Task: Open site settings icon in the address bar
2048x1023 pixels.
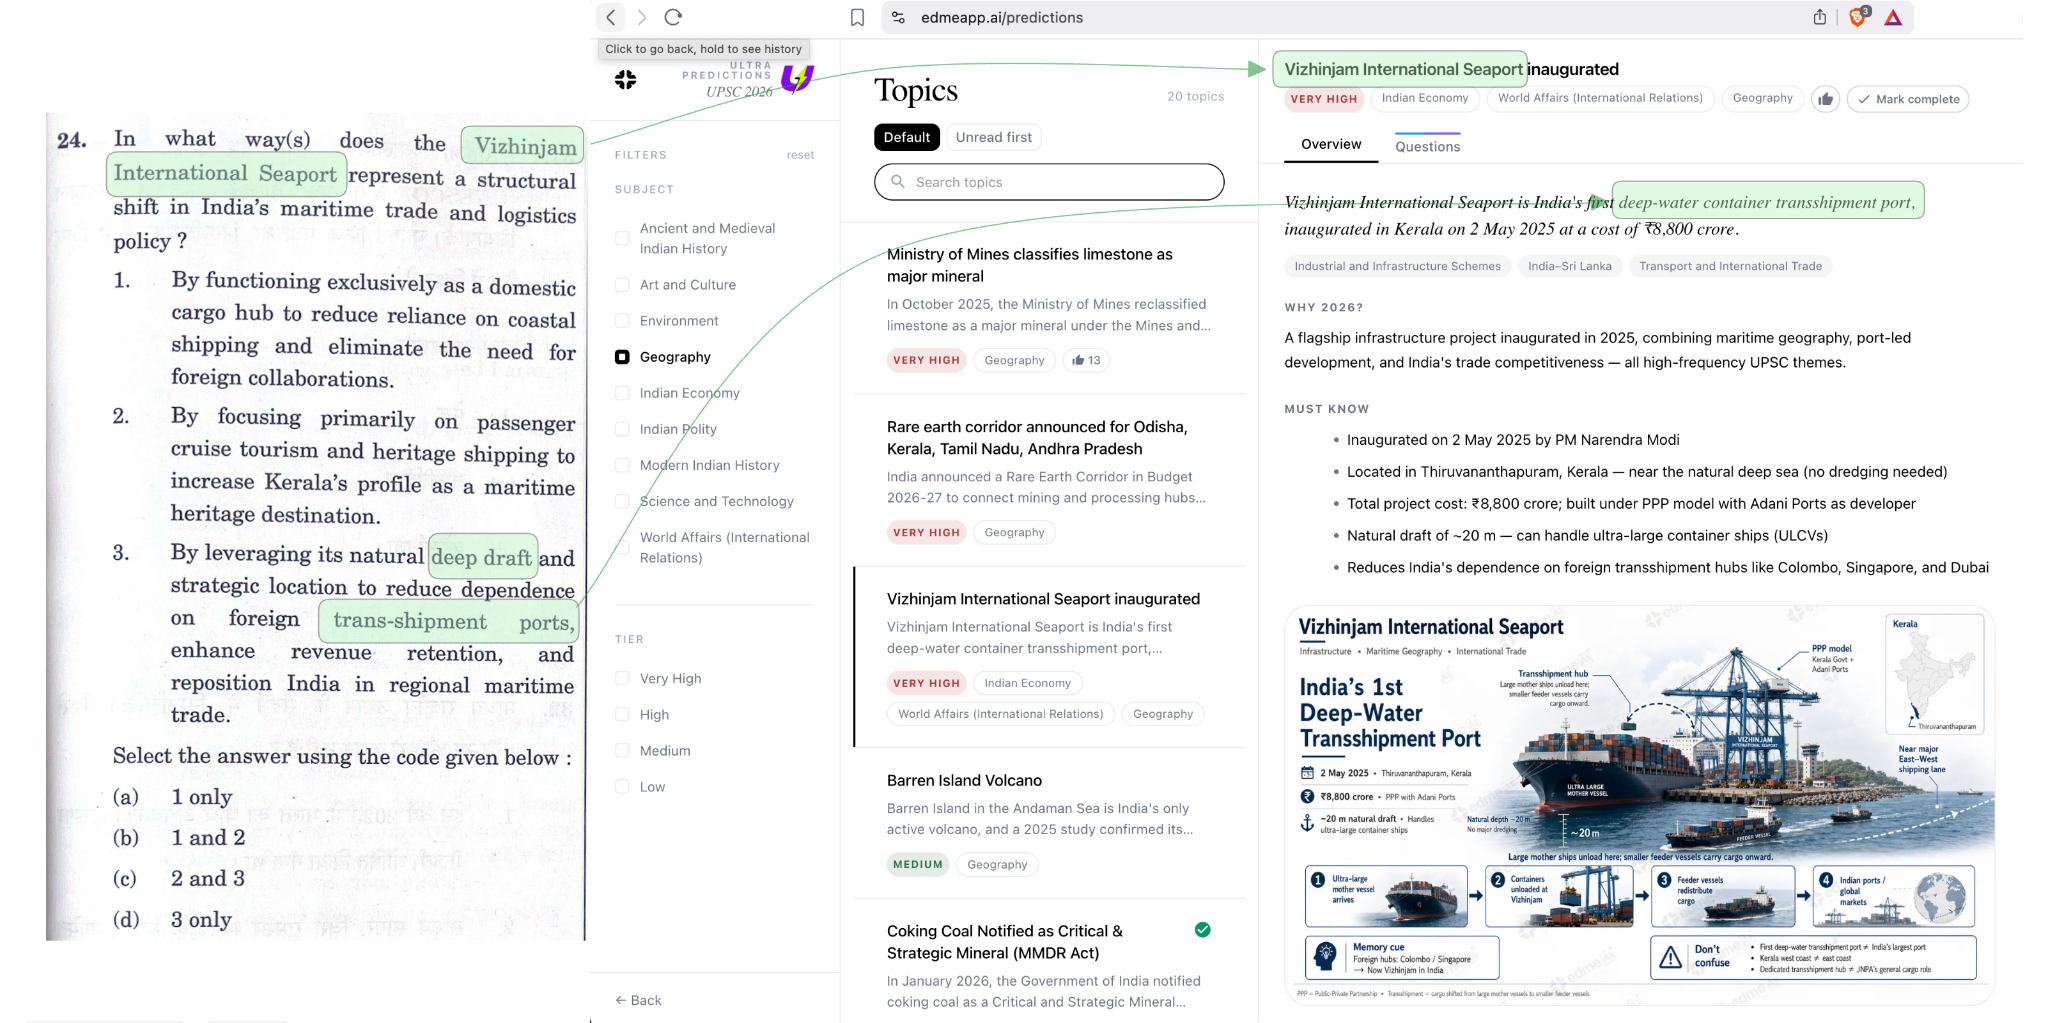Action: pyautogui.click(x=898, y=18)
